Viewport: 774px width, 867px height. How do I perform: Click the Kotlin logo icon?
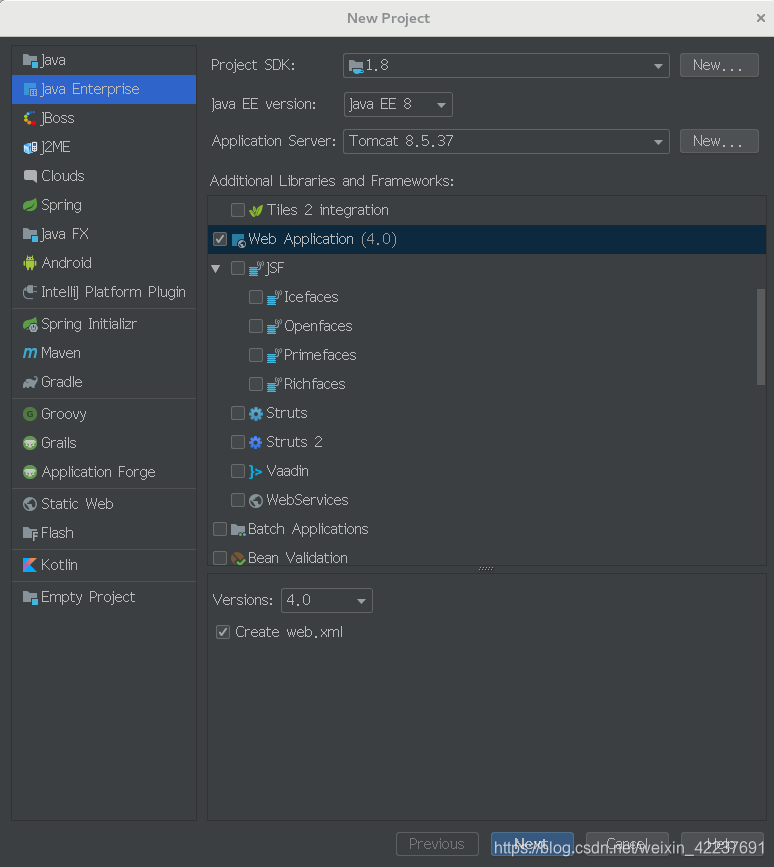pyautogui.click(x=30, y=565)
